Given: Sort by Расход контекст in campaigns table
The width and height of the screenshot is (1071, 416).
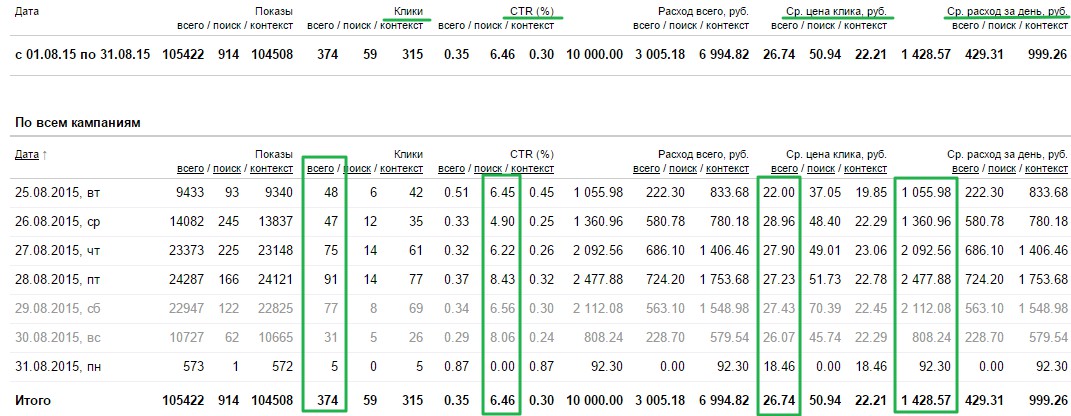Looking at the screenshot, I should pos(728,169).
